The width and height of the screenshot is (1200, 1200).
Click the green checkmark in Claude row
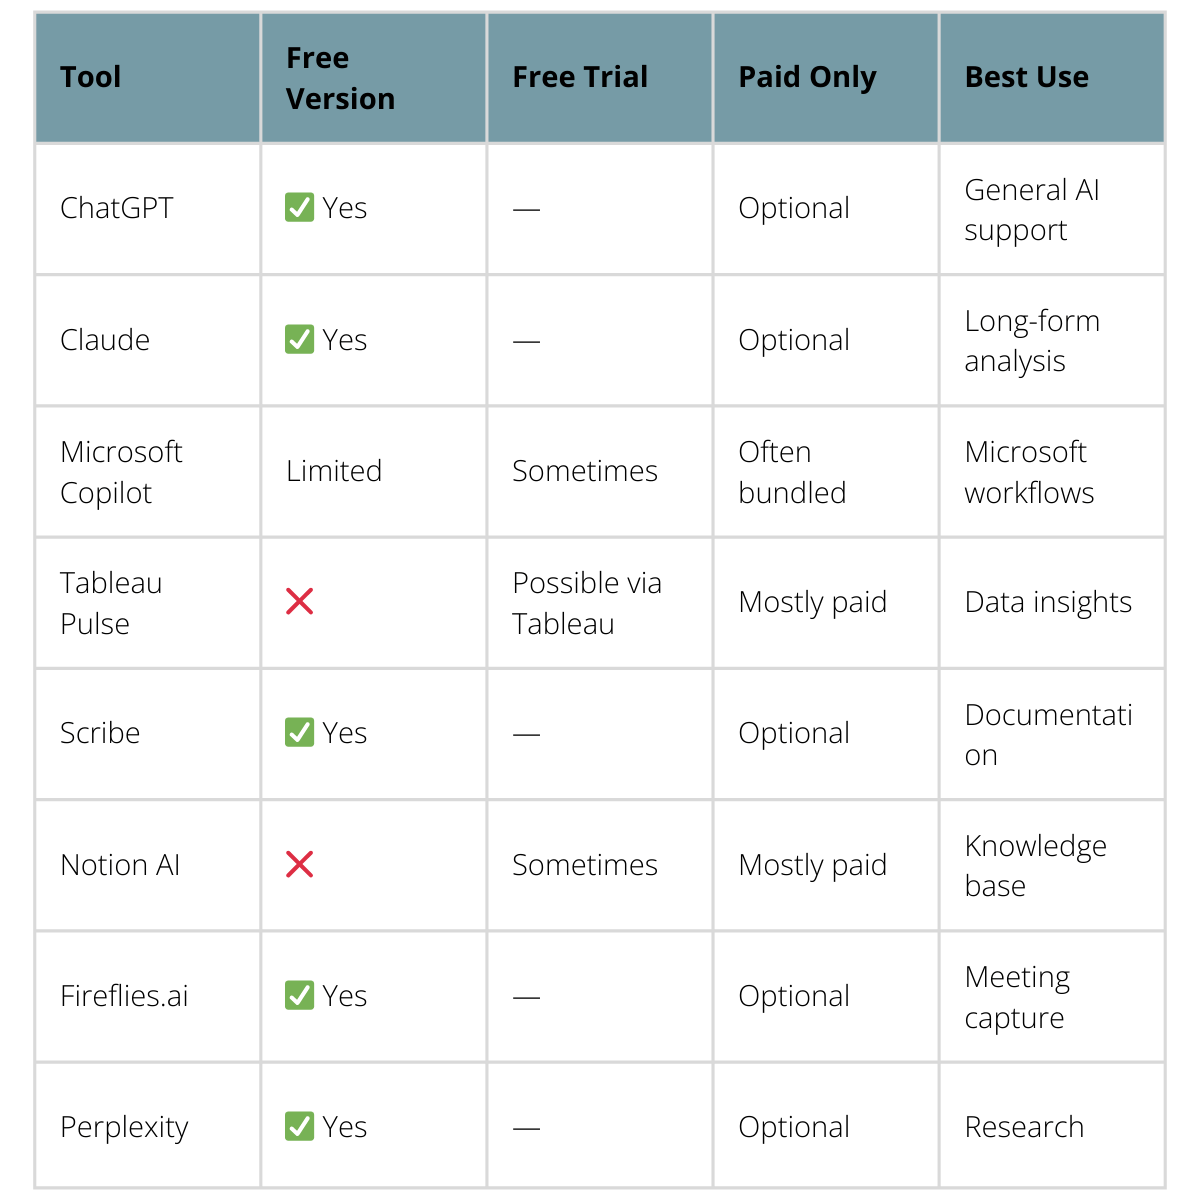point(299,340)
